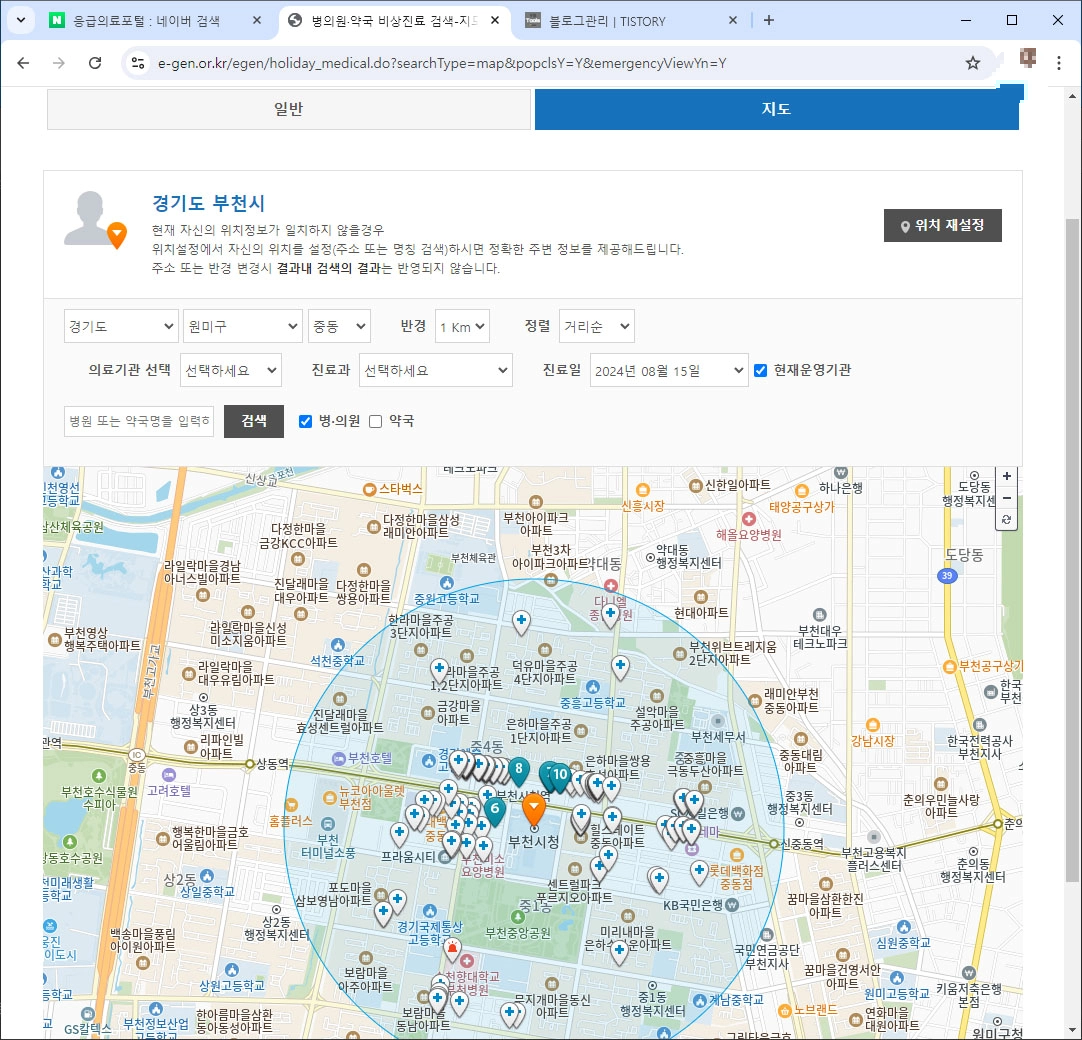Click the 위치 재설정 location reset button
Screen dimensions: 1082x1040
(941, 225)
